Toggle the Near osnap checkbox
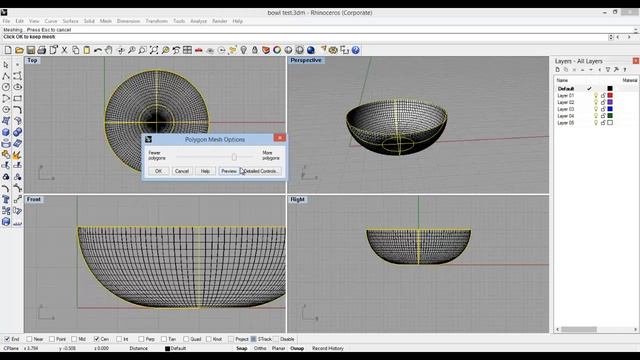Image resolution: width=640 pixels, height=360 pixels. pos(29,339)
